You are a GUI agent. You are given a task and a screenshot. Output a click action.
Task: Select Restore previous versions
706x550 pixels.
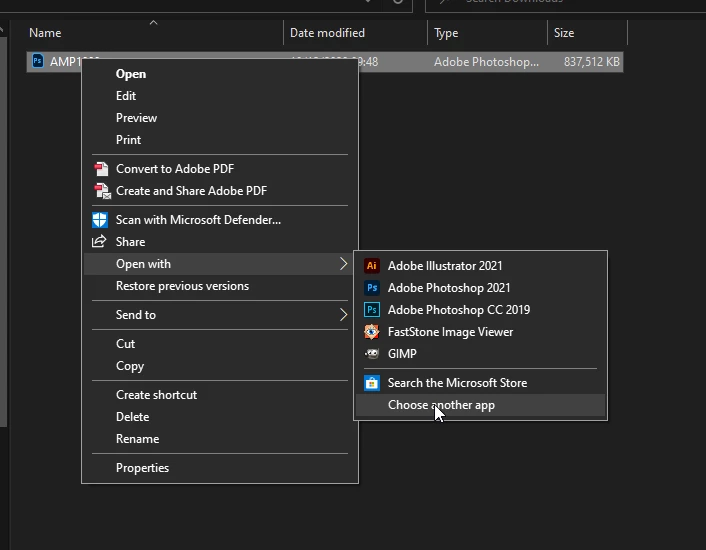click(220, 286)
